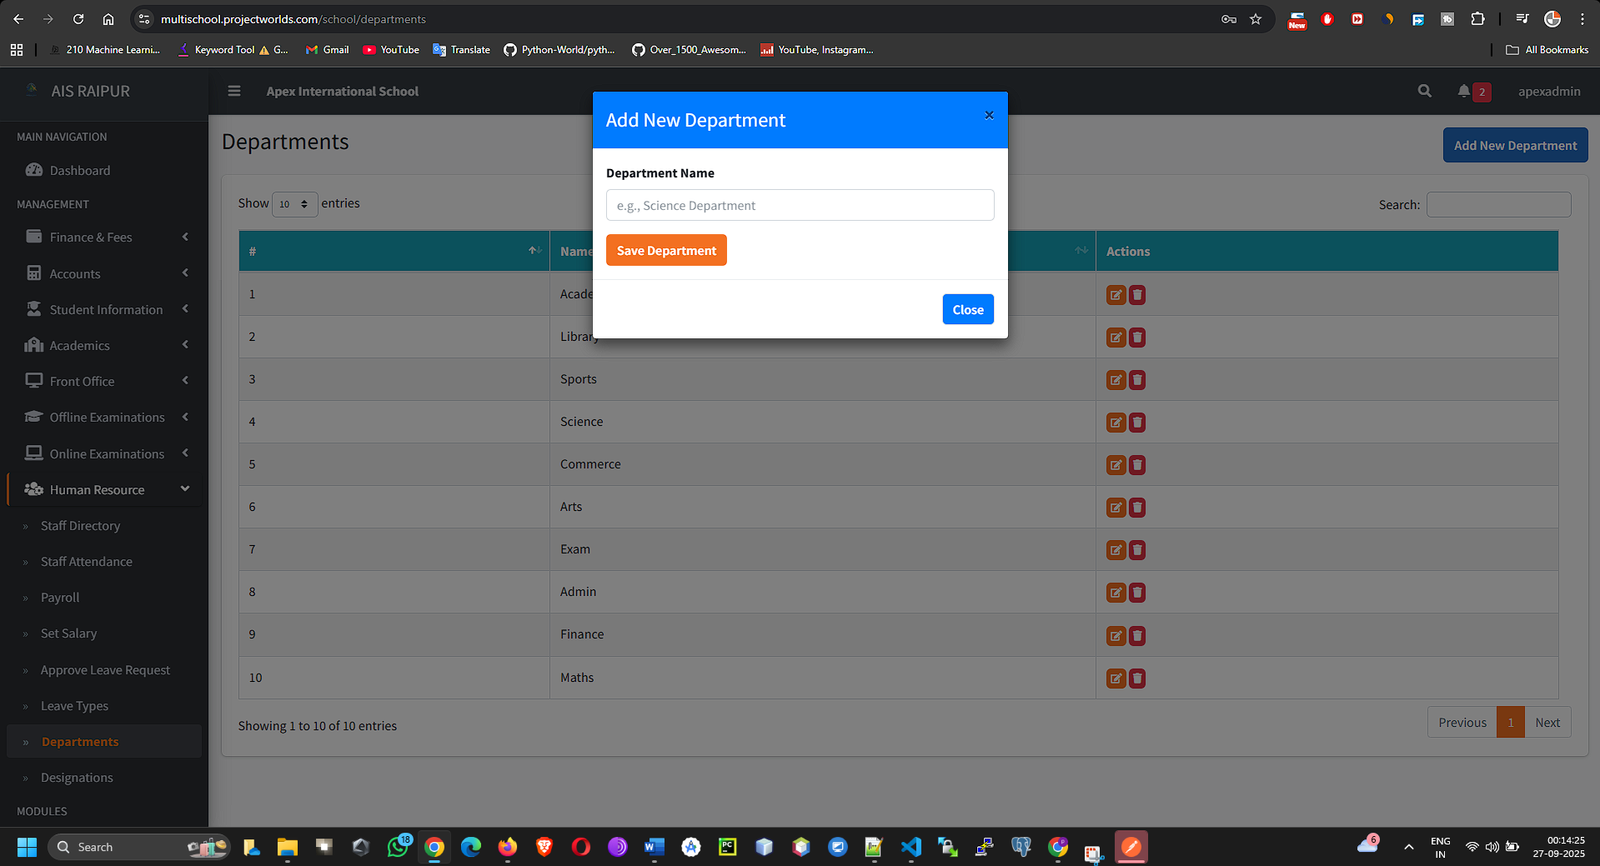This screenshot has height=866, width=1600.
Task: Click the search magnifier icon in header
Action: [x=1424, y=91]
